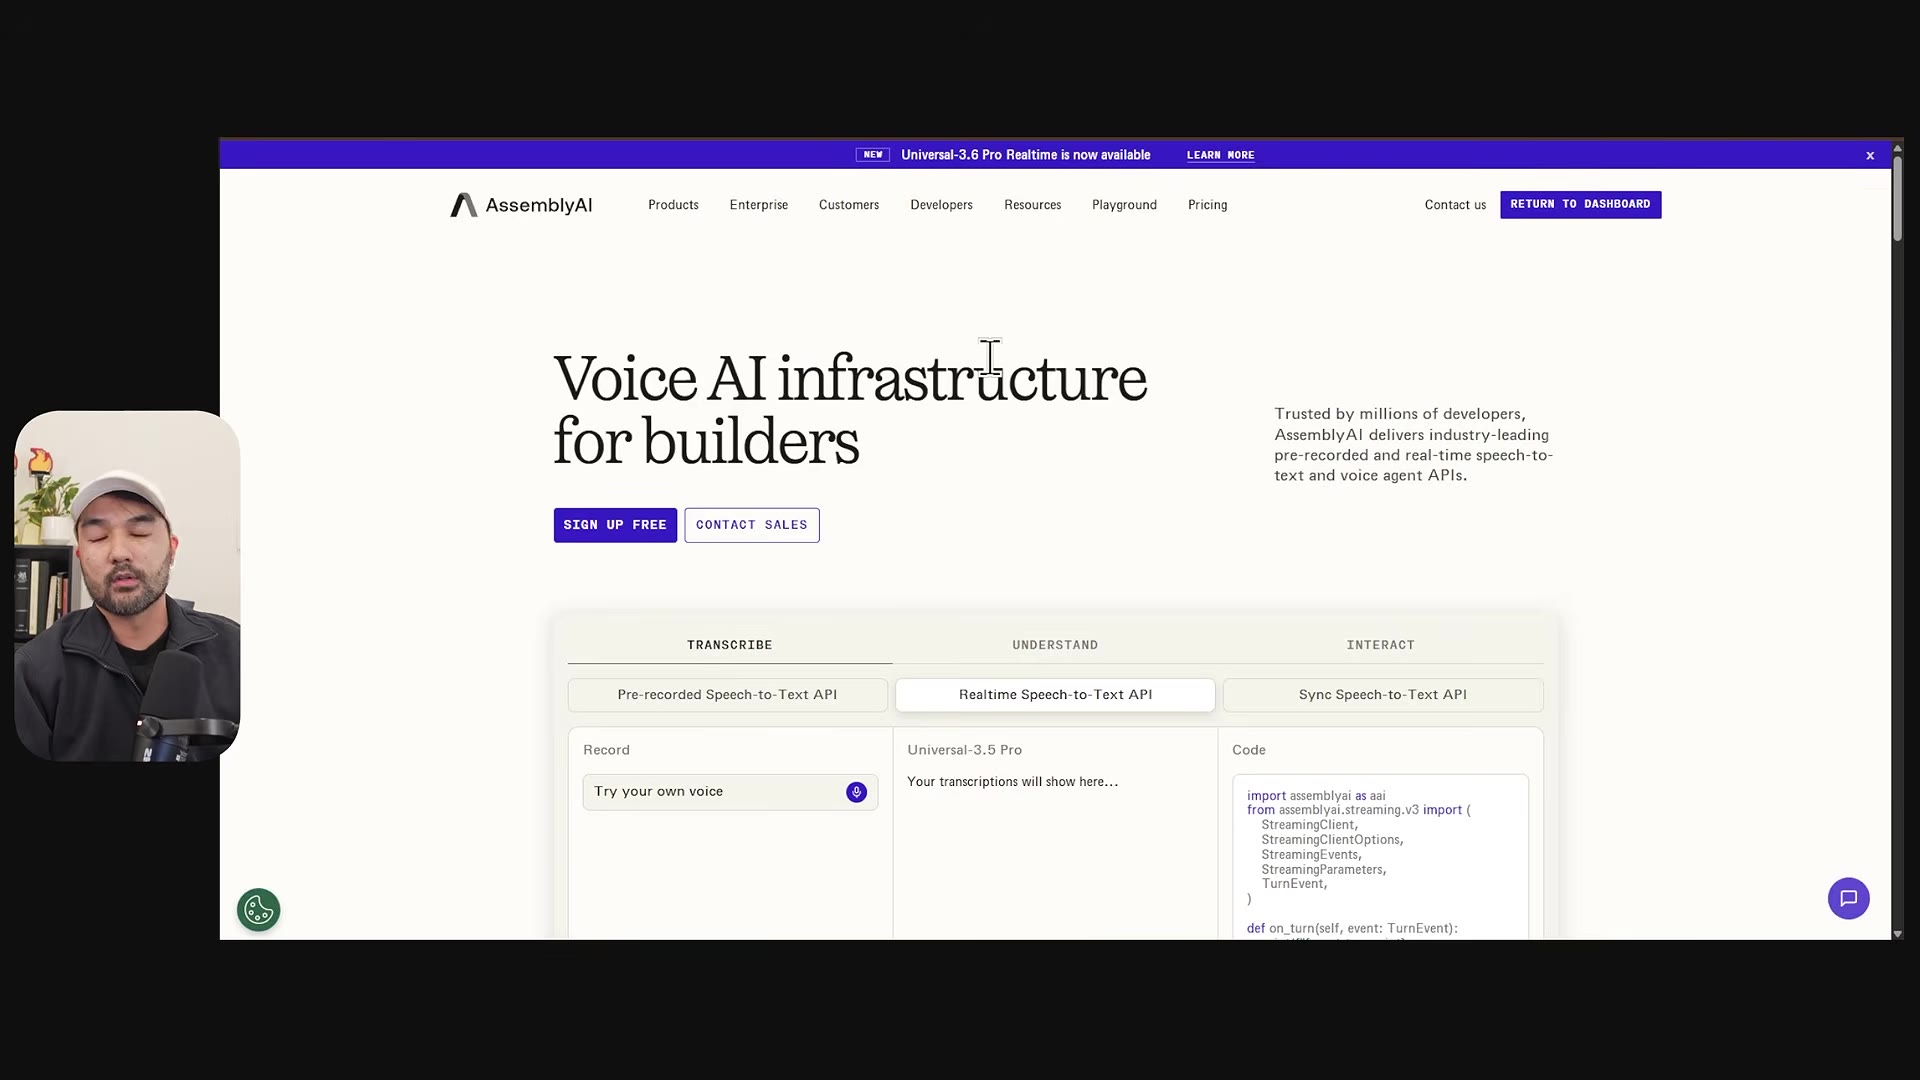Image resolution: width=1920 pixels, height=1080 pixels.
Task: Switch to the Interact tab
Action: coord(1380,645)
